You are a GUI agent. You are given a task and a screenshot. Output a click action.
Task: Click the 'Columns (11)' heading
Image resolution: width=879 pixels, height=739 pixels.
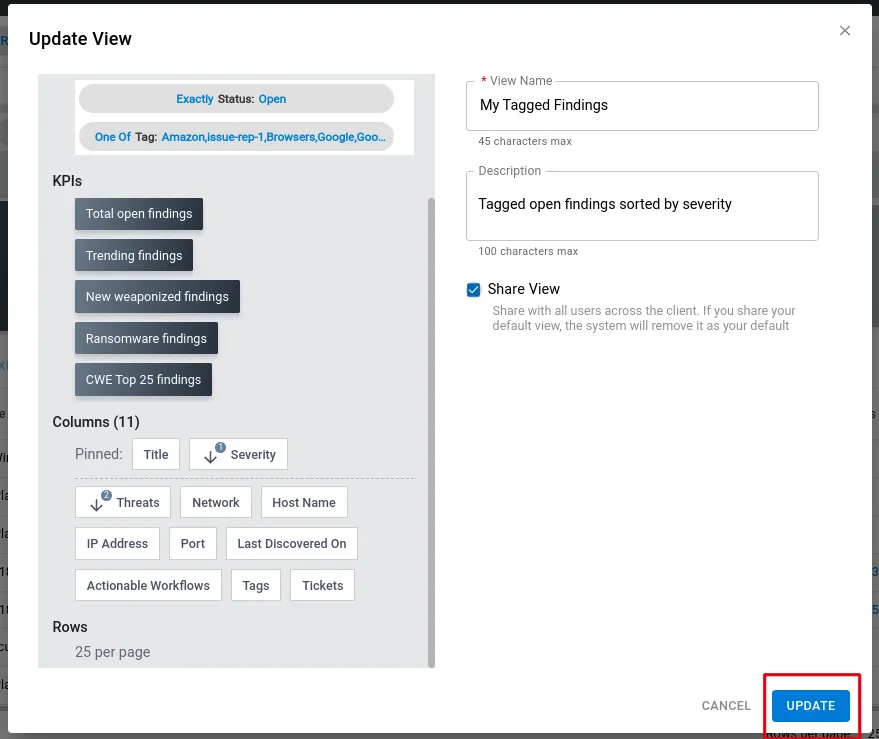point(96,422)
